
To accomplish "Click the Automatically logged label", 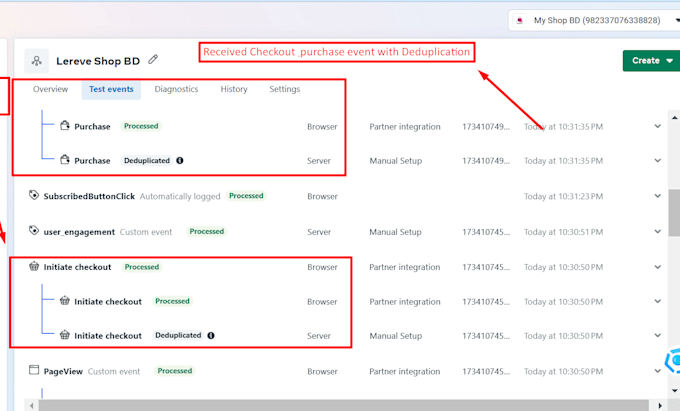I will (x=180, y=196).
